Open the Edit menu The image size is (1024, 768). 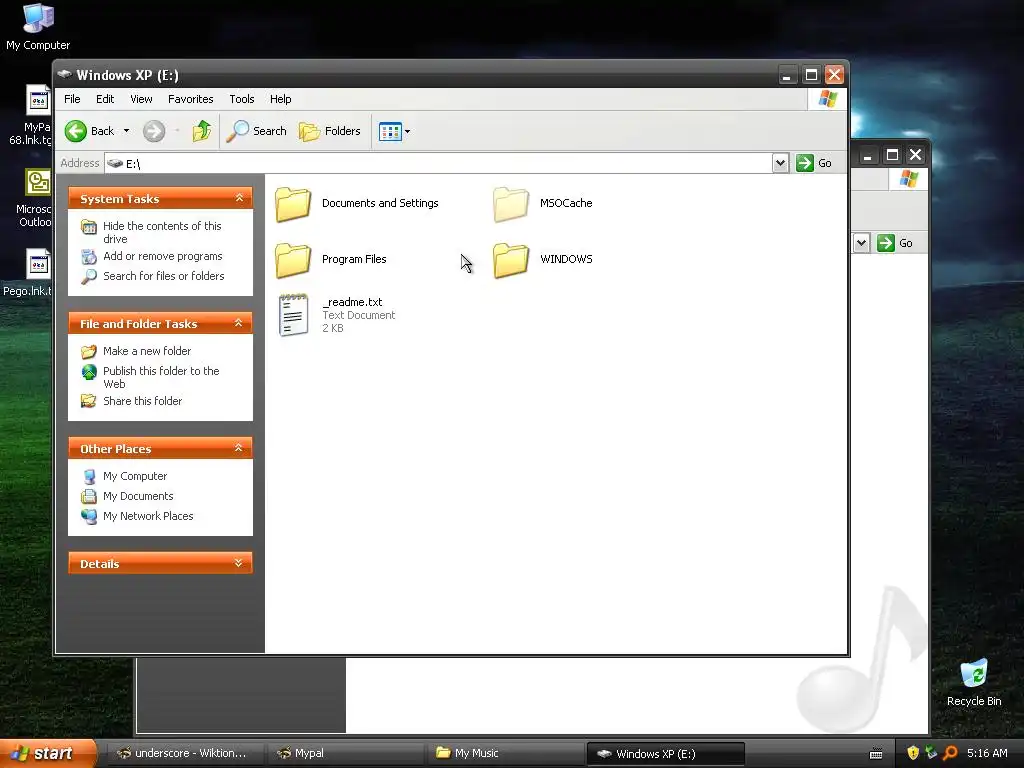click(x=104, y=99)
